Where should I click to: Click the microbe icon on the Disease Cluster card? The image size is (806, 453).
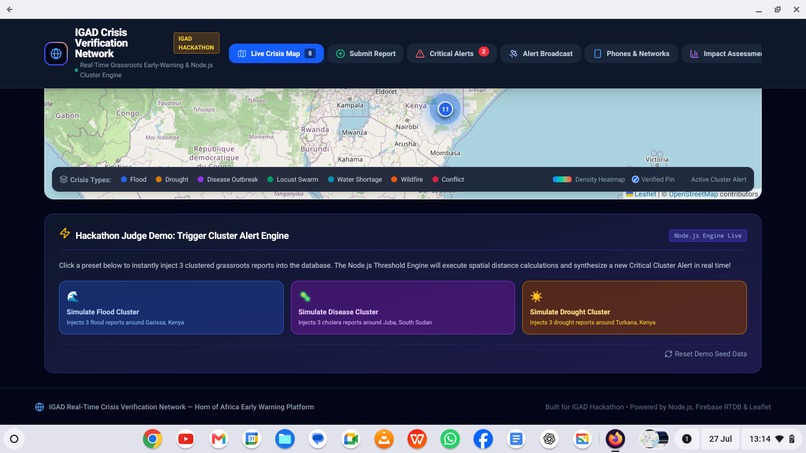pos(305,296)
